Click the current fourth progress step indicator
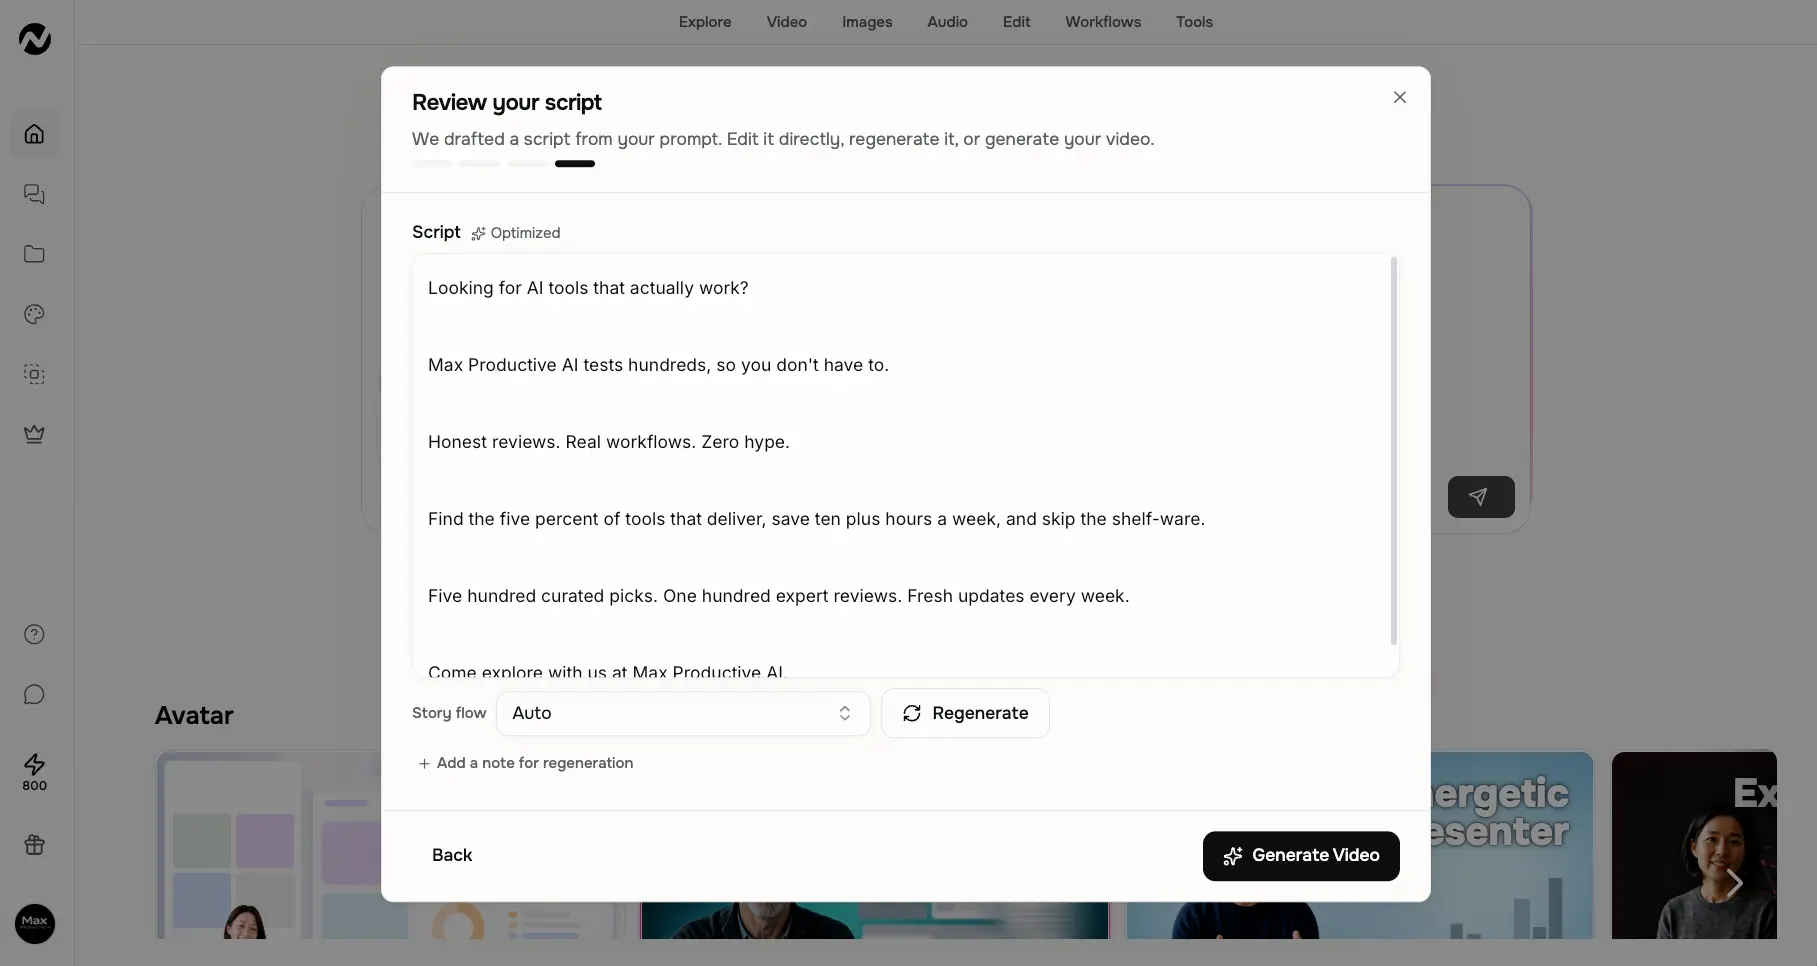The width and height of the screenshot is (1817, 966). (x=575, y=164)
